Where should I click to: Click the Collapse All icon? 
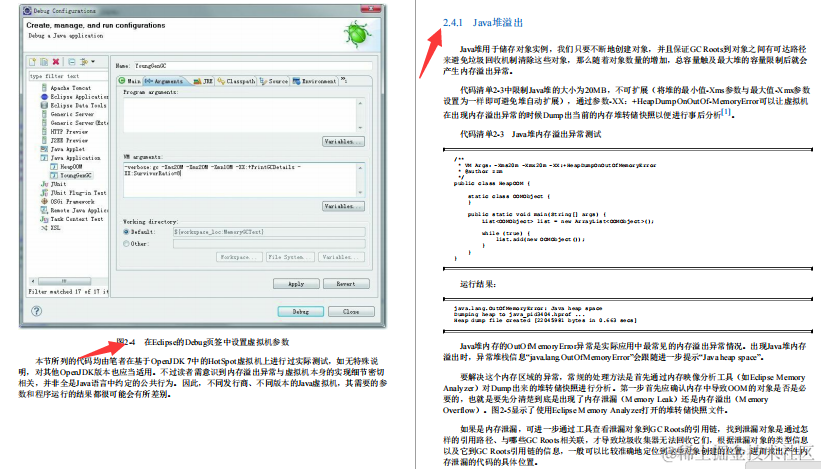coord(72,62)
